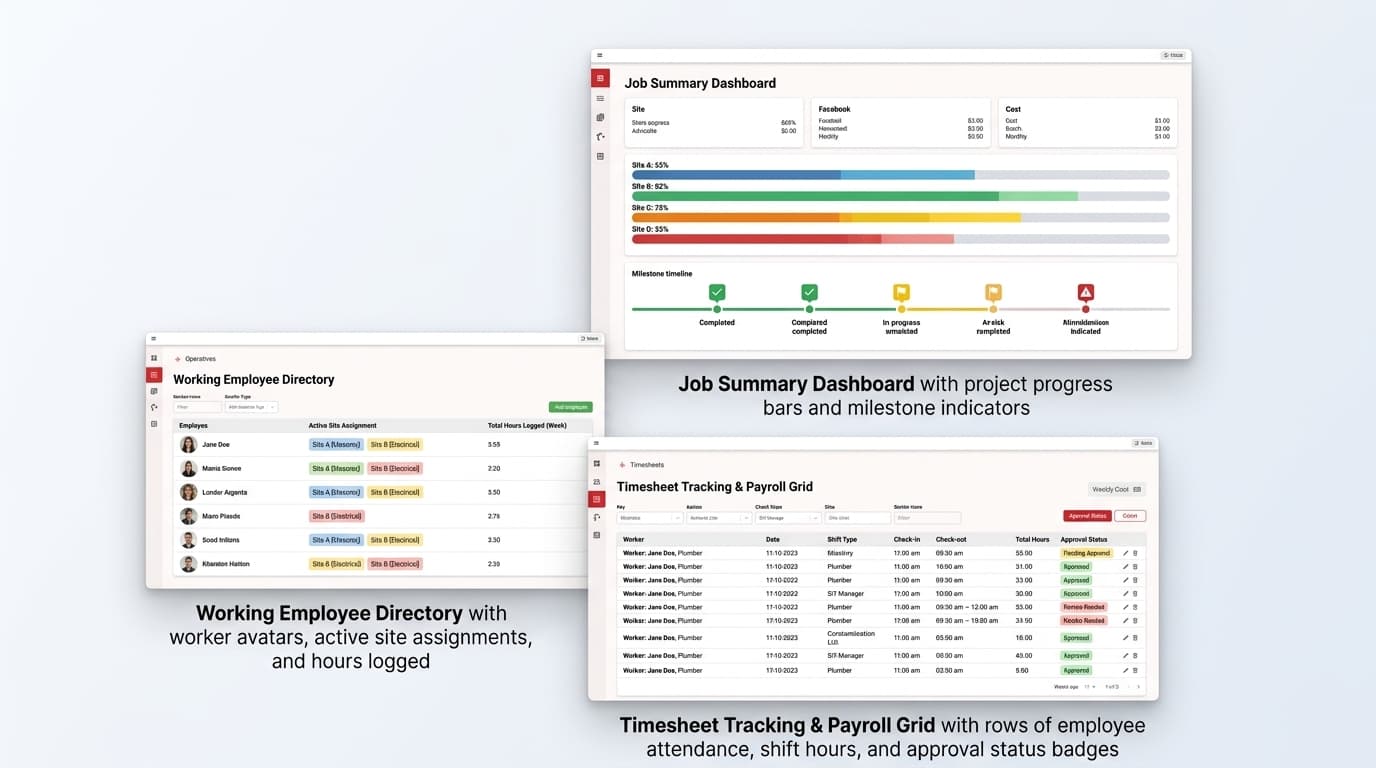Delete timesheet row with 33.00 total hours
Image resolution: width=1376 pixels, height=768 pixels.
(x=1135, y=580)
